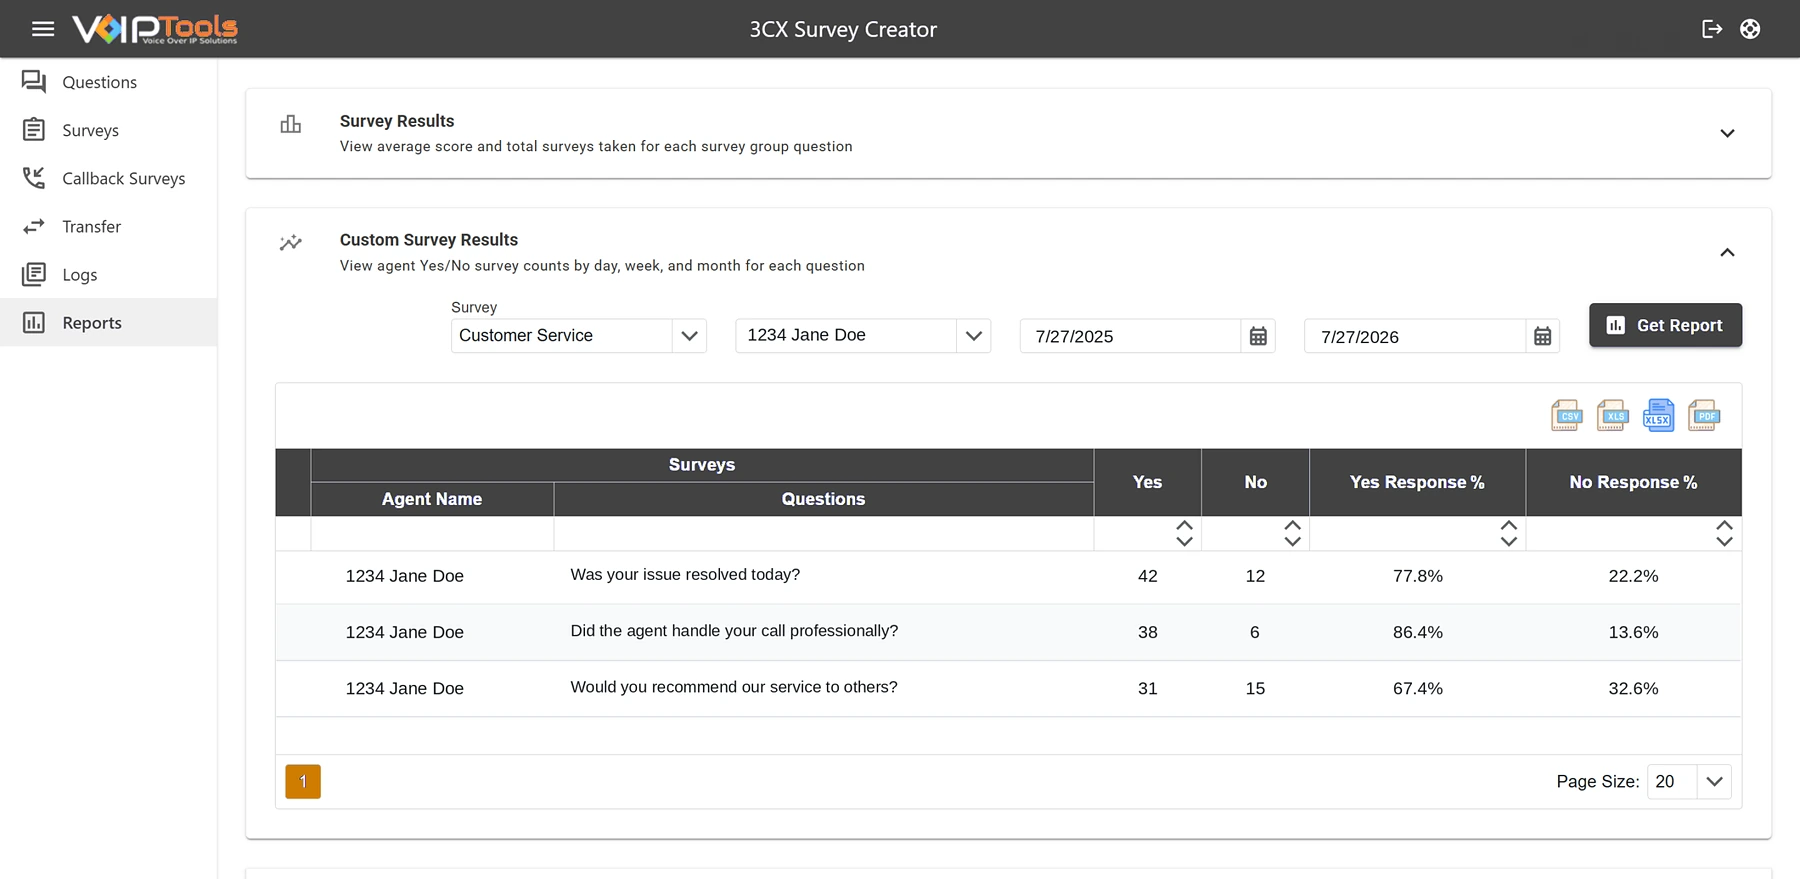Click the Get Report button
The width and height of the screenshot is (1800, 879).
point(1665,325)
